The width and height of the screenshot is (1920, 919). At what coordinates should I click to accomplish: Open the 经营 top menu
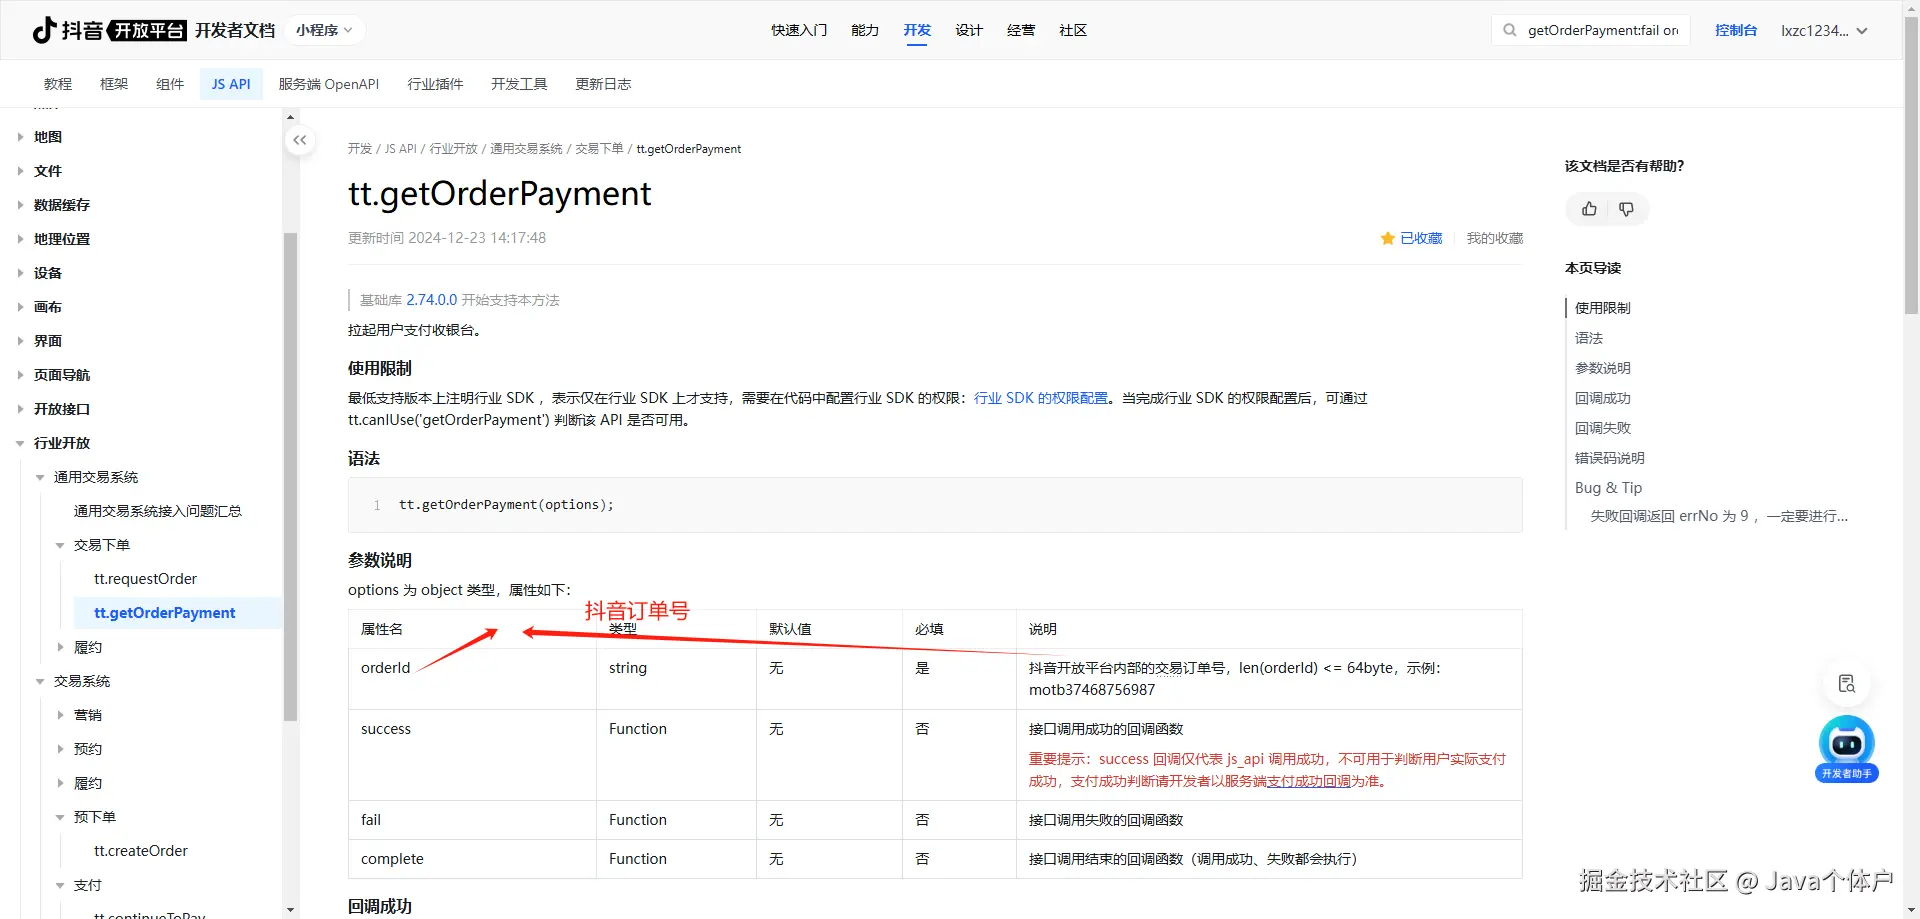click(x=1021, y=30)
